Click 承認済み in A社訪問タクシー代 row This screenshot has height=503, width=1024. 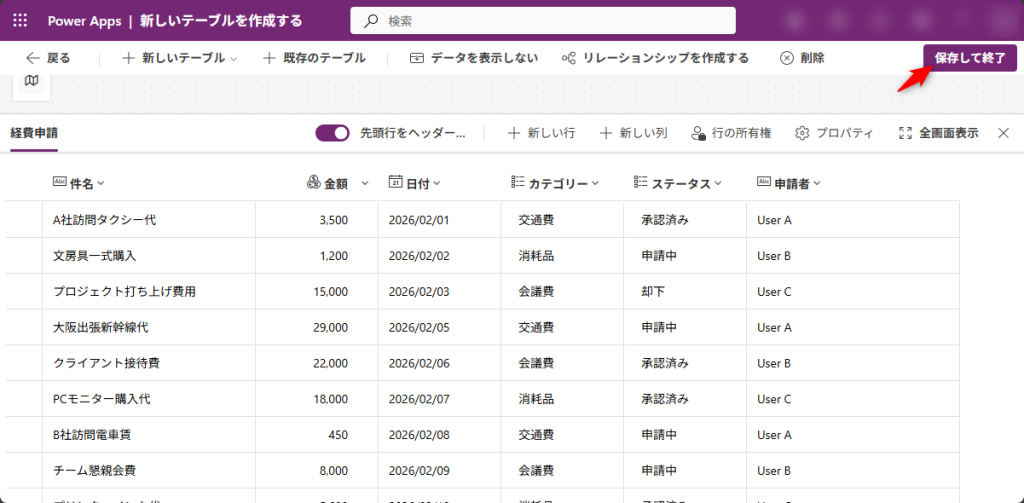point(685,220)
